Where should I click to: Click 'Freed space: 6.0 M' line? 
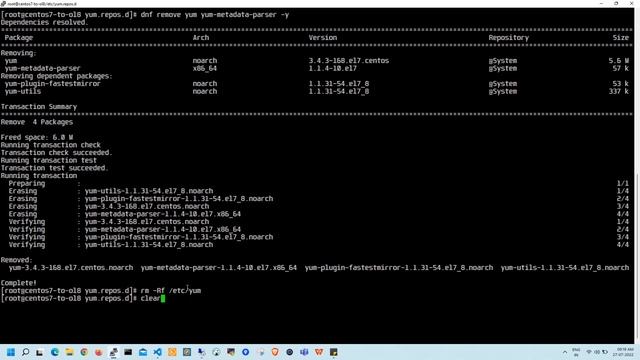point(37,138)
